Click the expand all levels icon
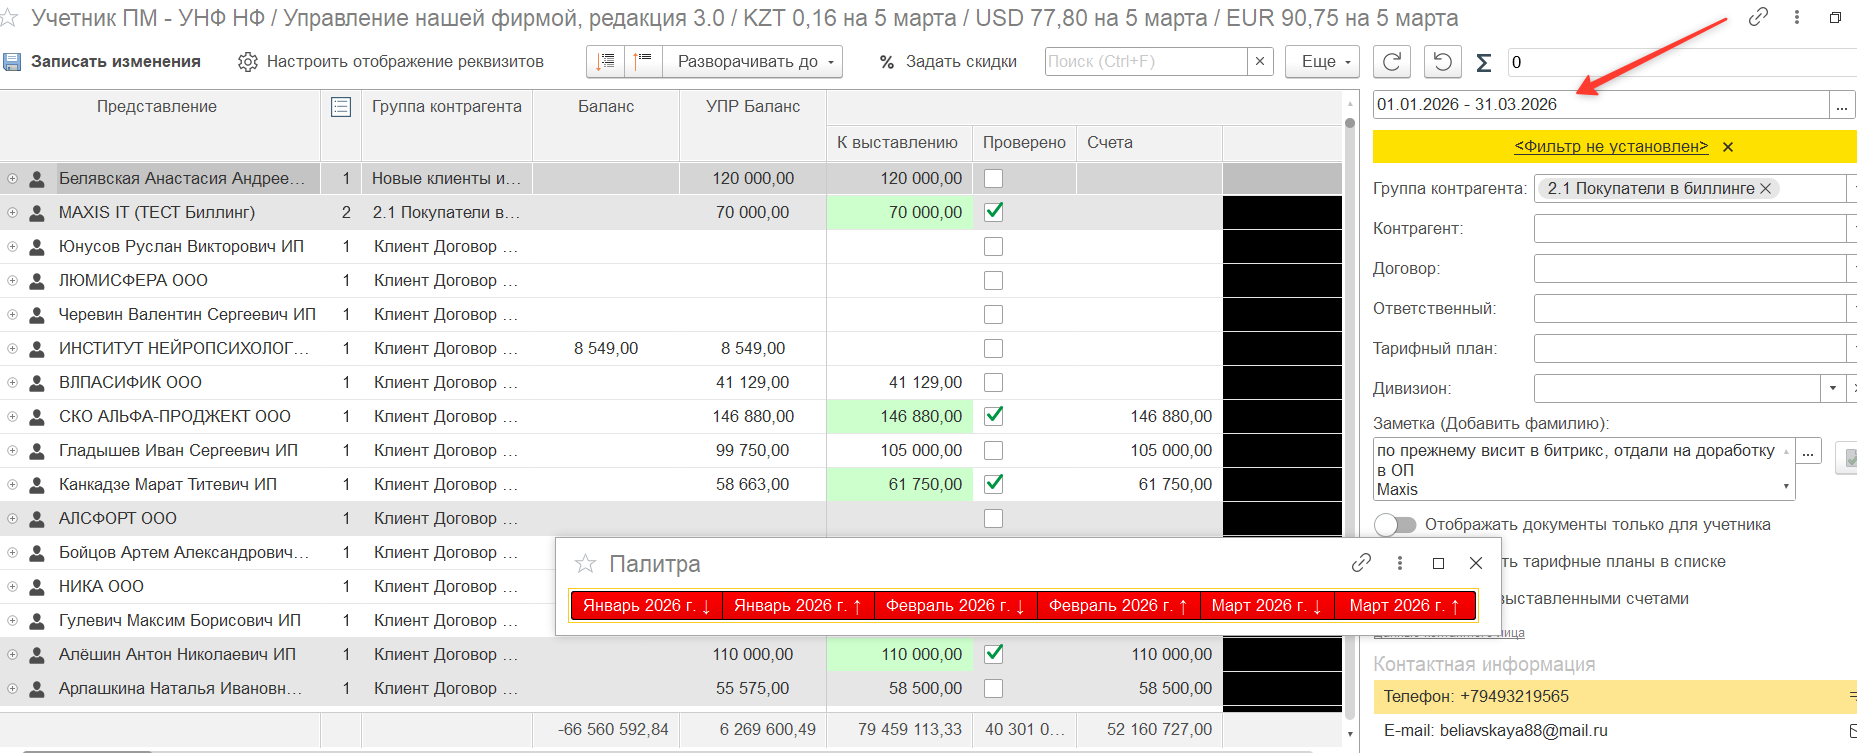1857x753 pixels. [x=605, y=62]
